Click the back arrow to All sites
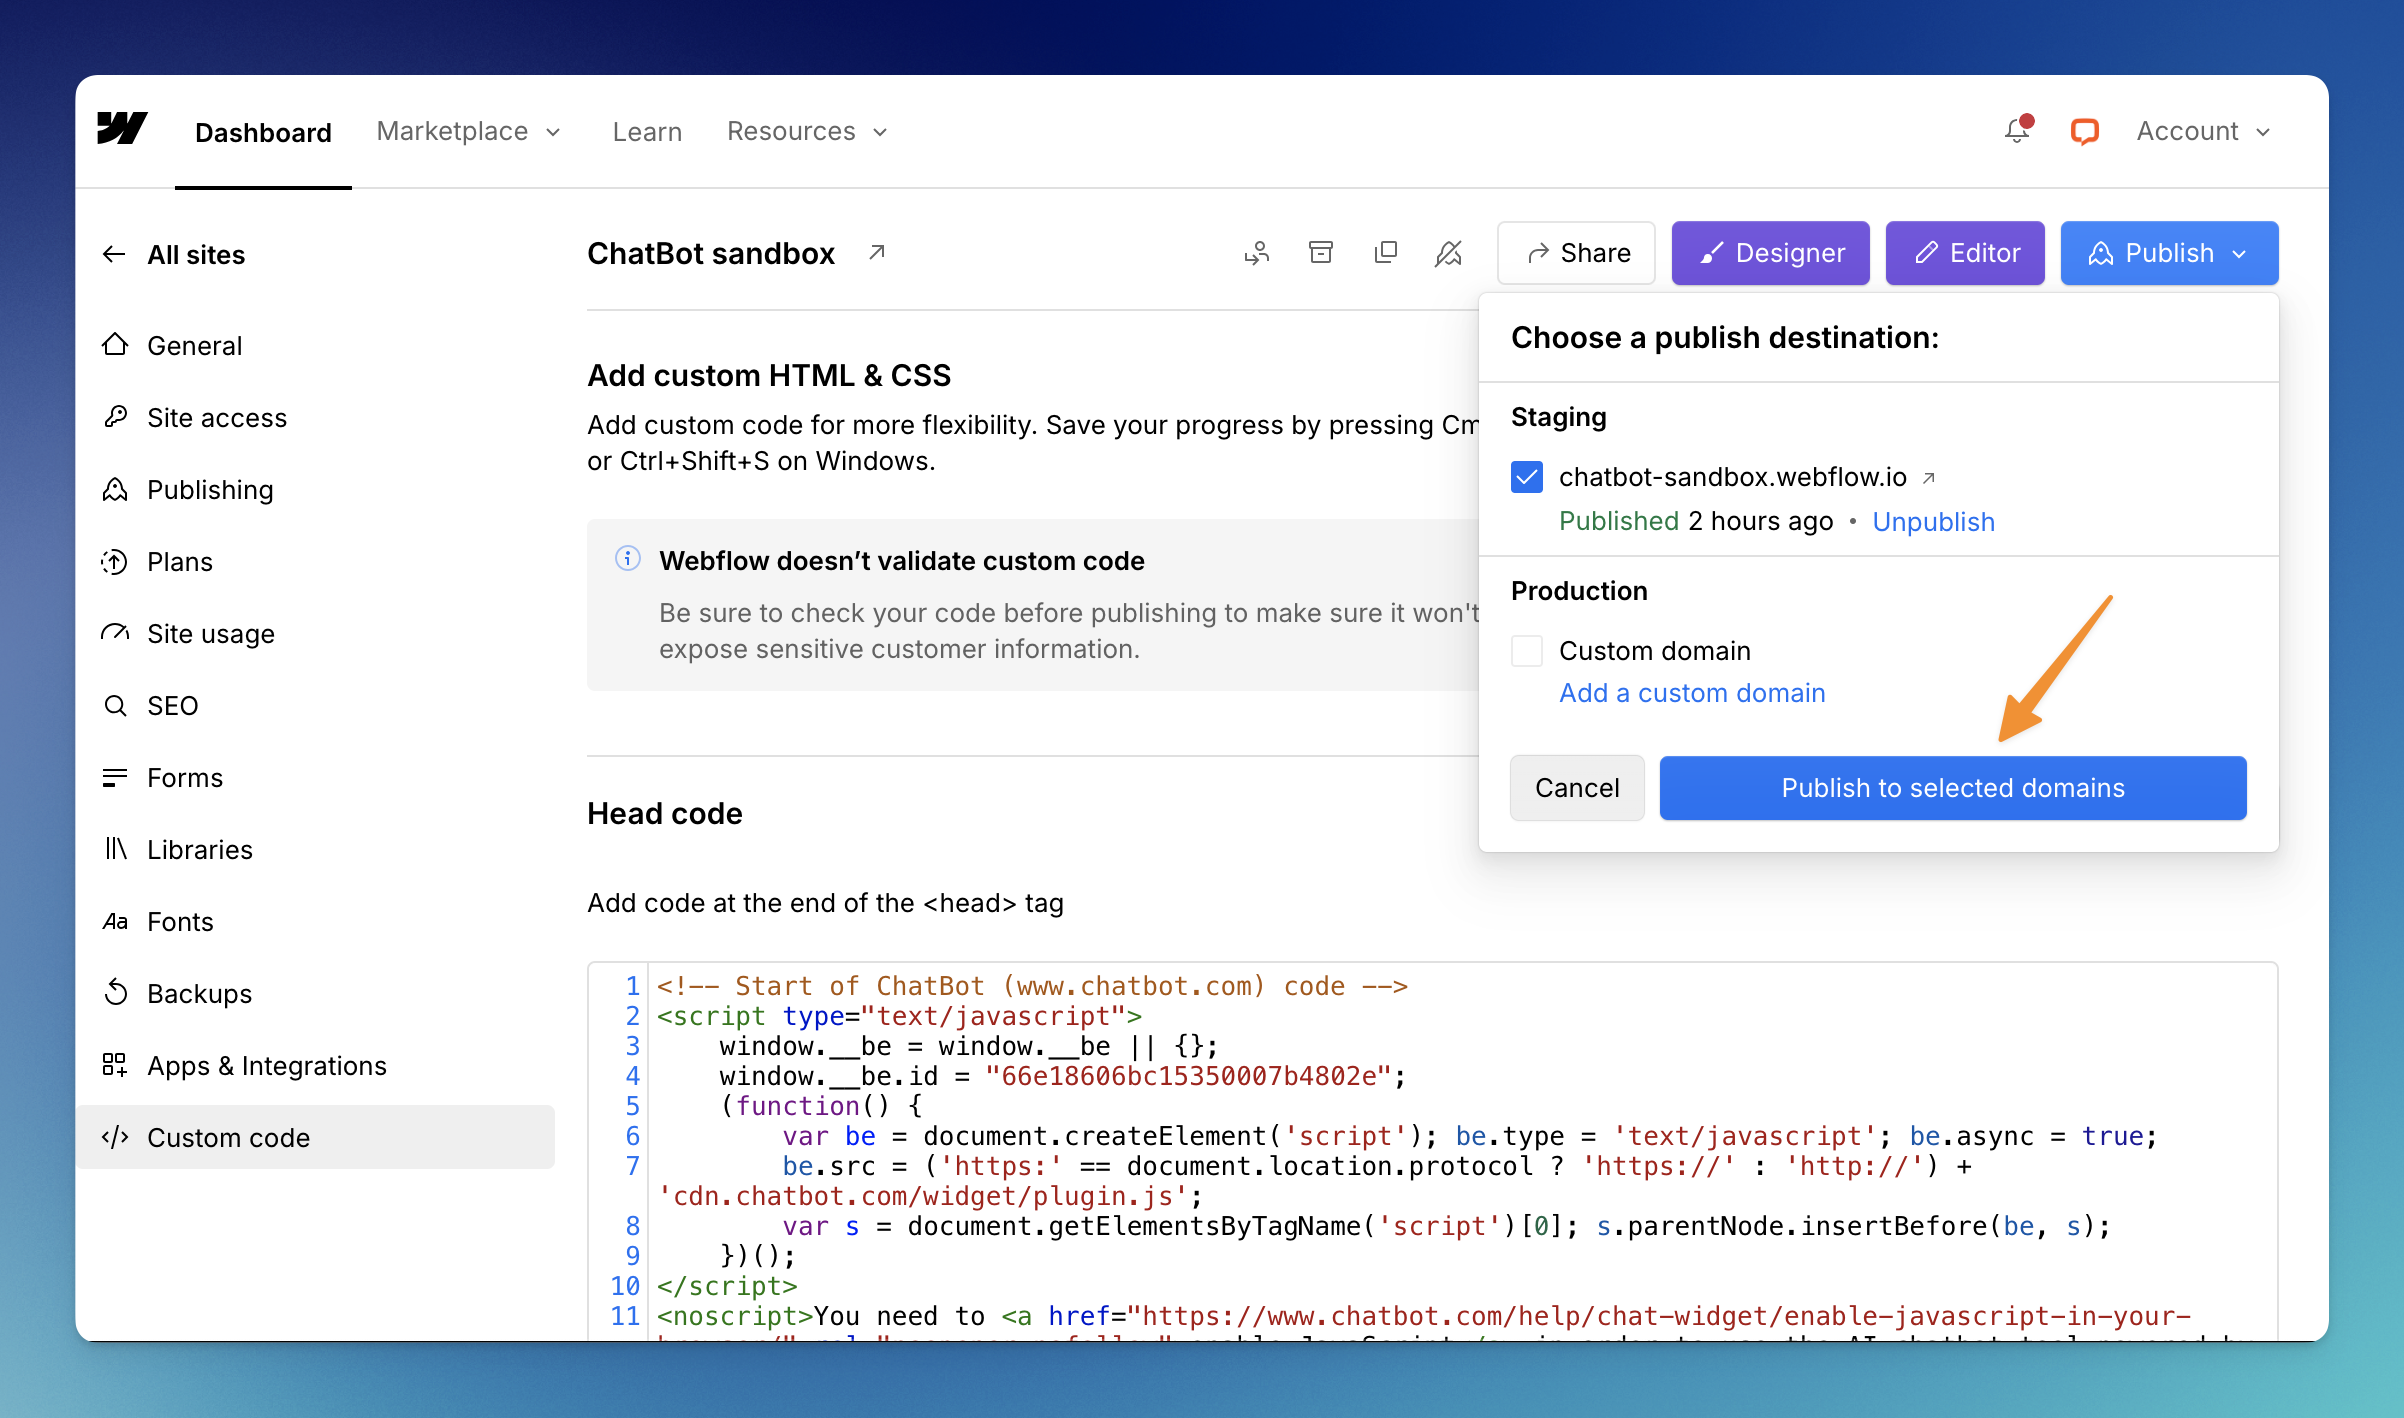2404x1418 pixels. pos(114,254)
